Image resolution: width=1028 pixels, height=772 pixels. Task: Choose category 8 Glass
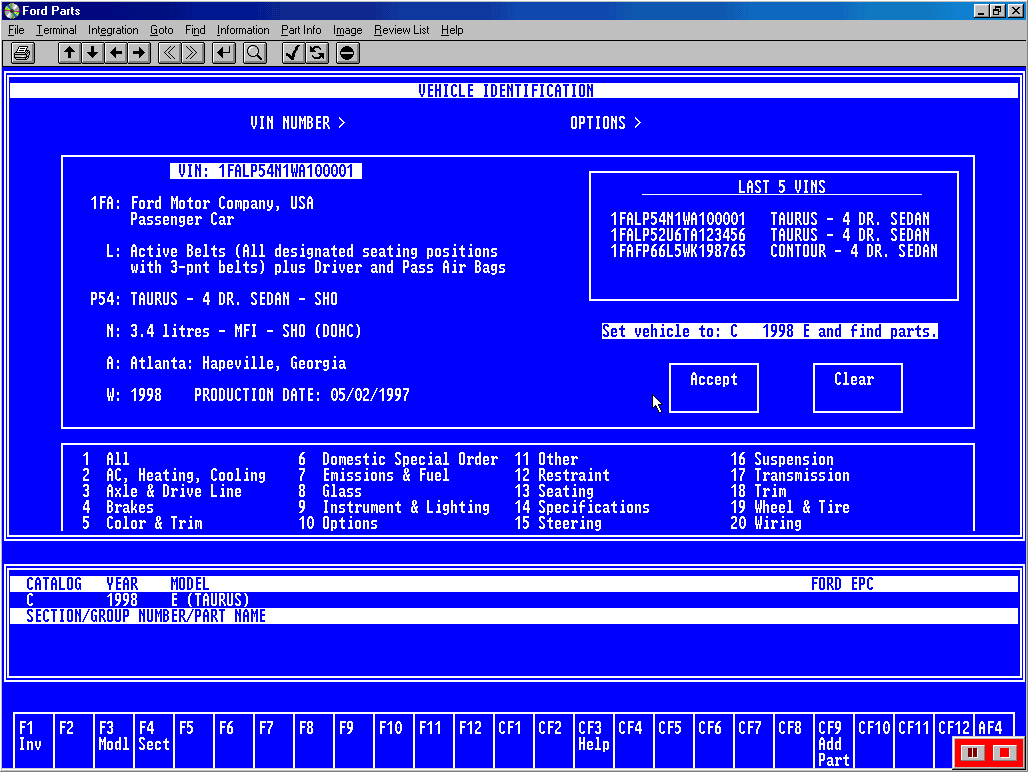[x=329, y=491]
